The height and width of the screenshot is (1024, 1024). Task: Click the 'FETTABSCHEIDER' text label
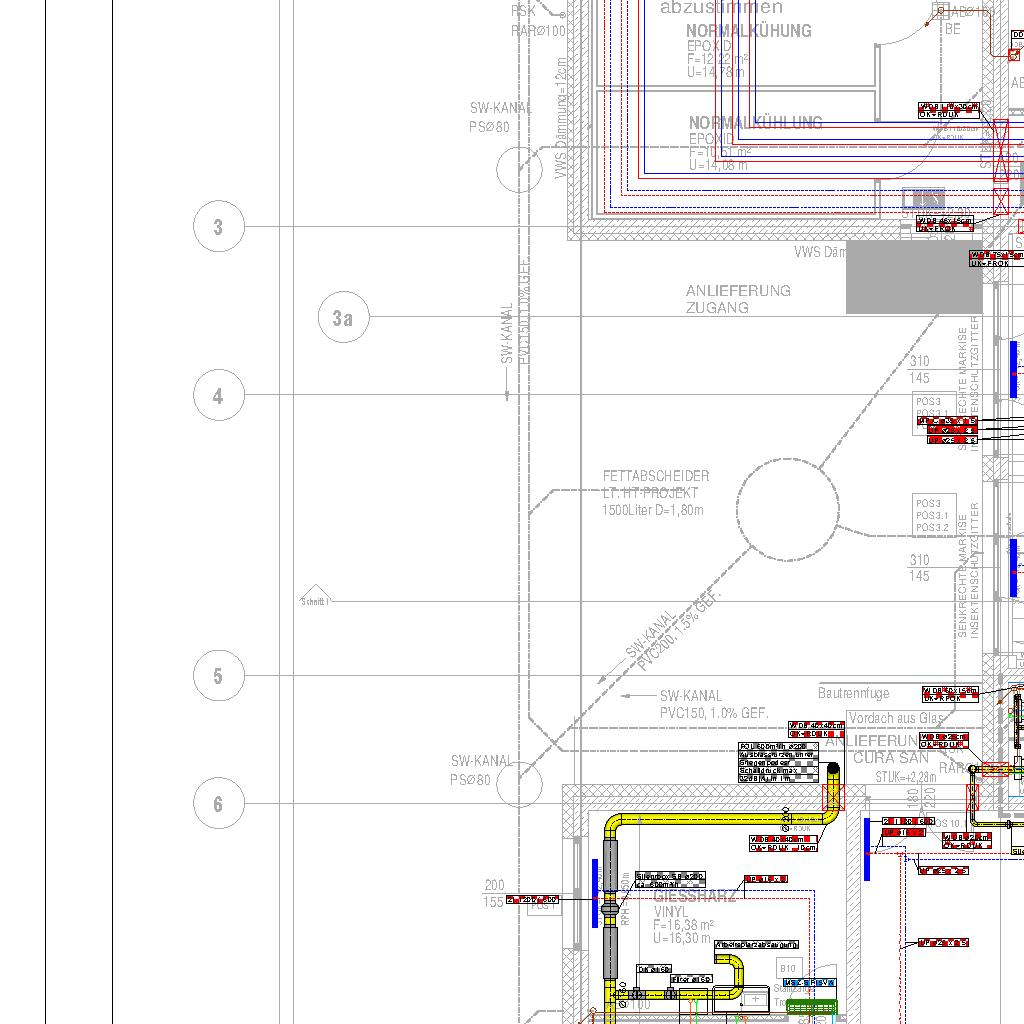point(656,476)
